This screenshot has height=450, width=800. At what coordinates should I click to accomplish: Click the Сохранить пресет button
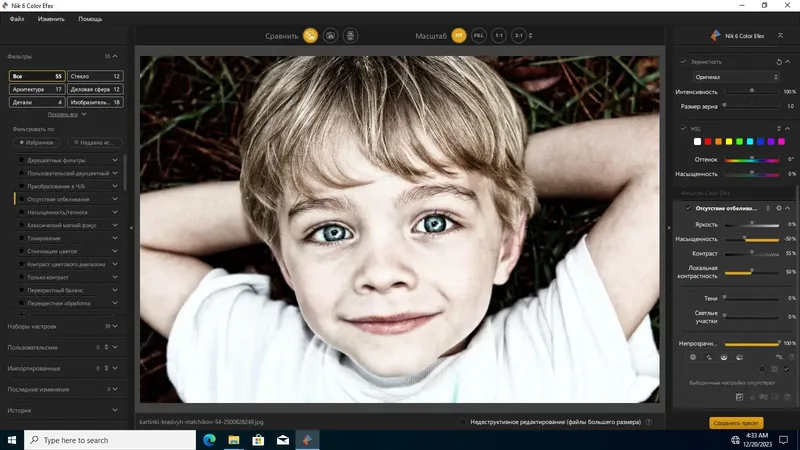tap(736, 423)
